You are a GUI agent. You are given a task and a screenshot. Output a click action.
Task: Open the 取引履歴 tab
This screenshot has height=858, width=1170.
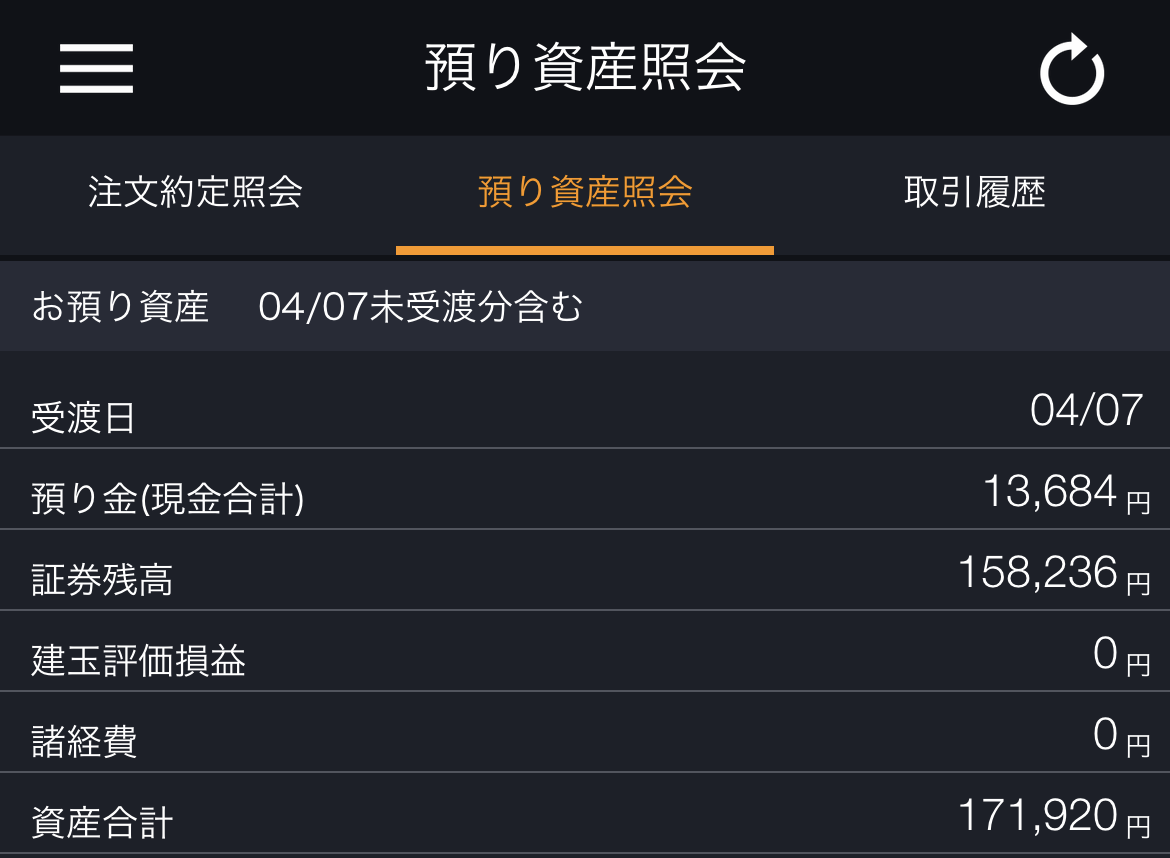tap(975, 192)
